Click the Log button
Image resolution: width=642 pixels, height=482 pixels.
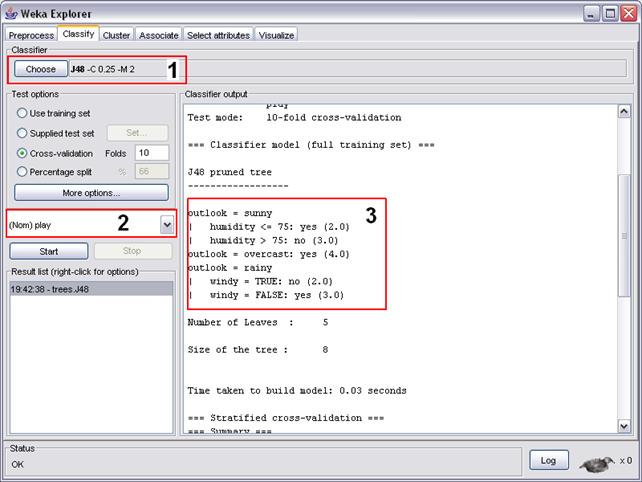550,460
